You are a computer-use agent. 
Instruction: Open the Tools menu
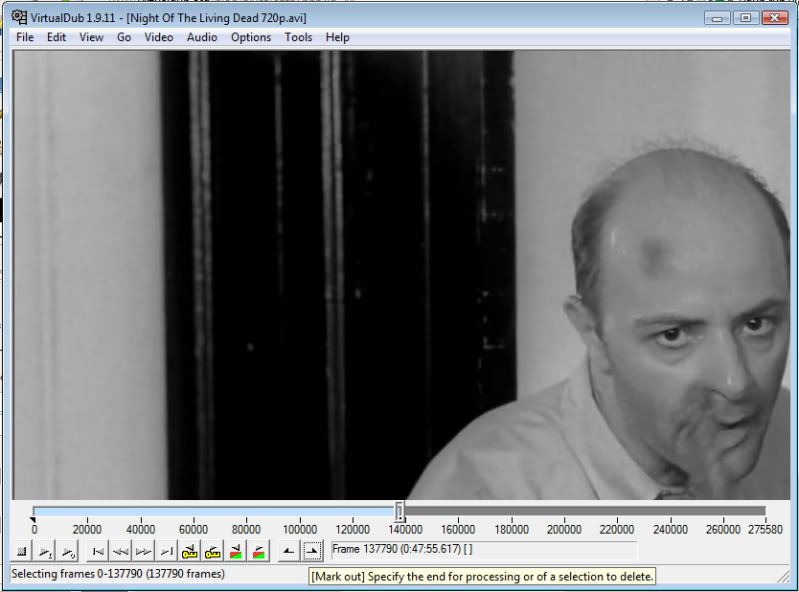click(298, 37)
